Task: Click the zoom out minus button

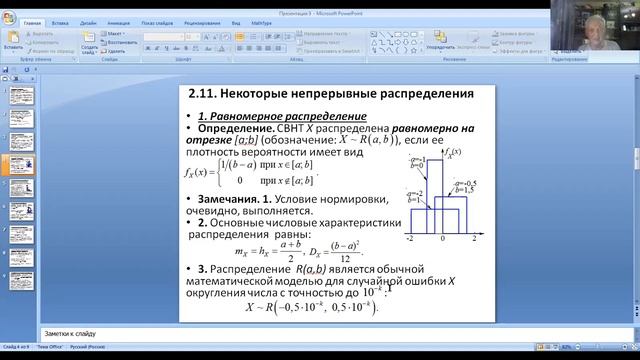Action: click(578, 347)
